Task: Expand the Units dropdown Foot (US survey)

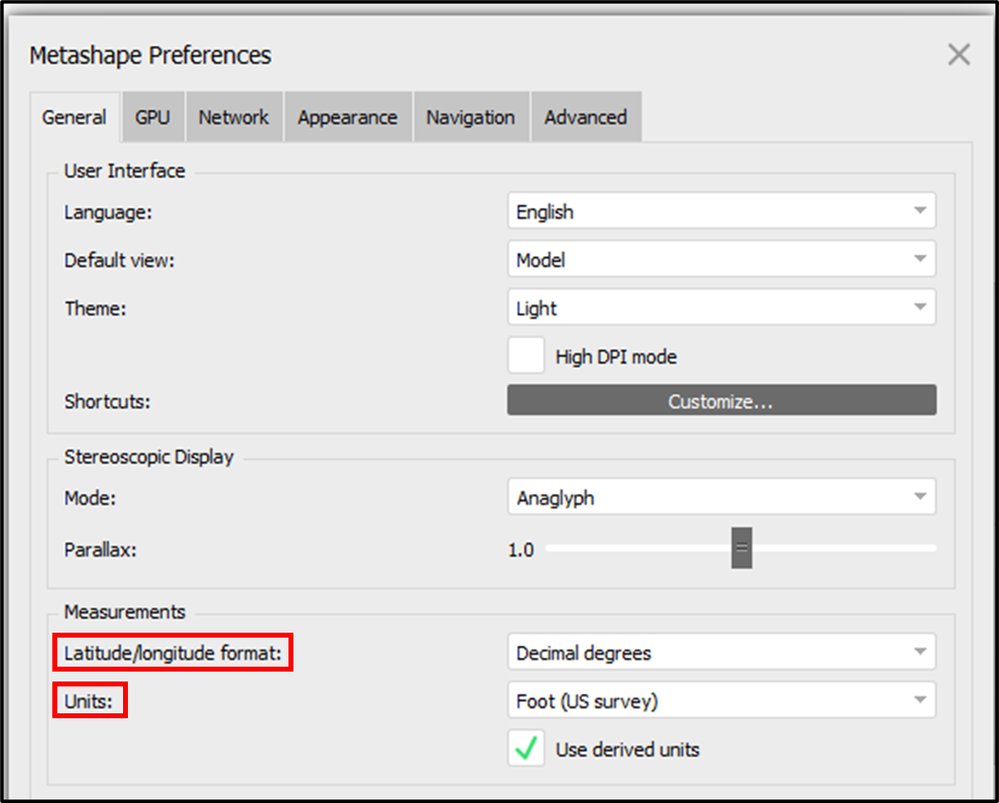Action: pyautogui.click(x=721, y=700)
